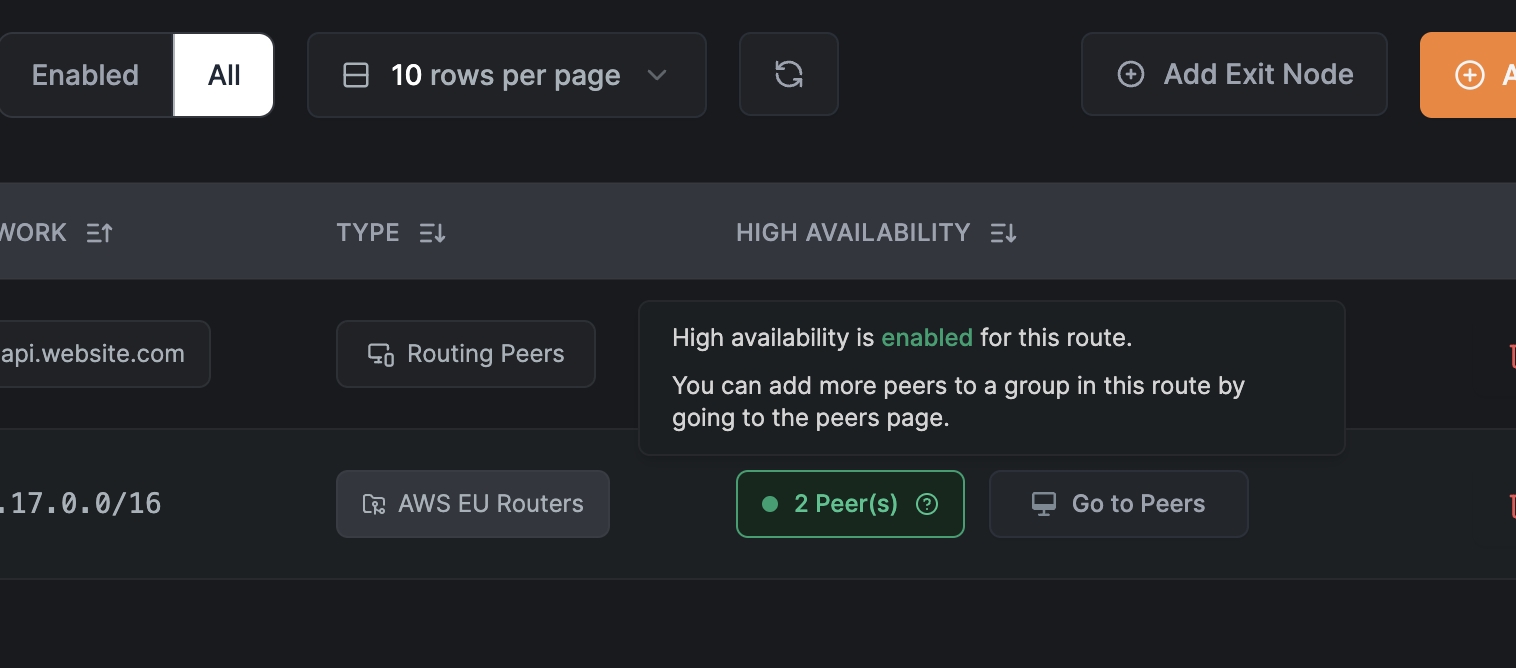Click the sort icon next to NETWORK column
The width and height of the screenshot is (1516, 668).
[x=97, y=232]
